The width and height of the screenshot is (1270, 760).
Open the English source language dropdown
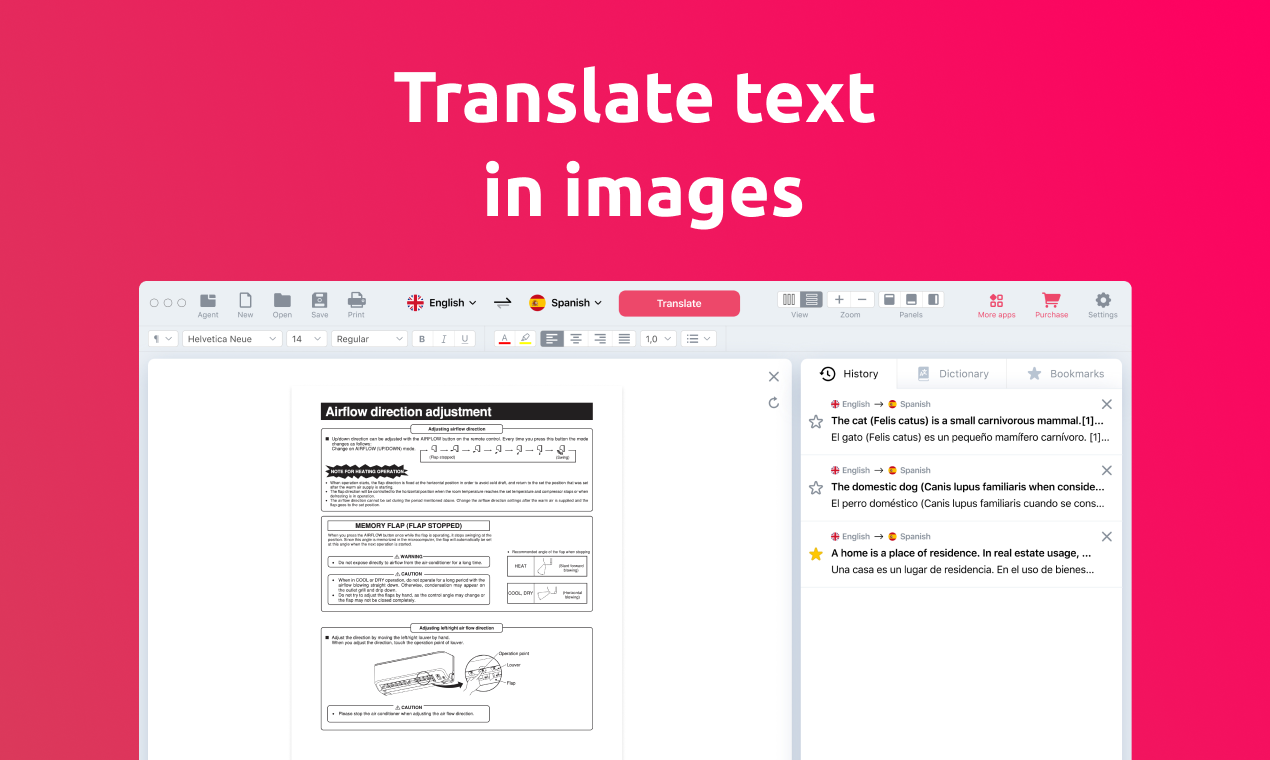click(x=441, y=302)
